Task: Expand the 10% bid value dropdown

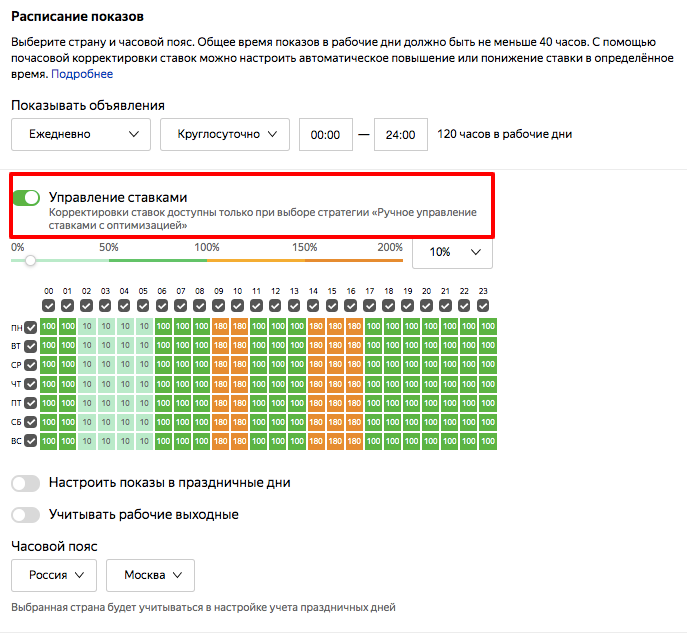Action: [452, 253]
